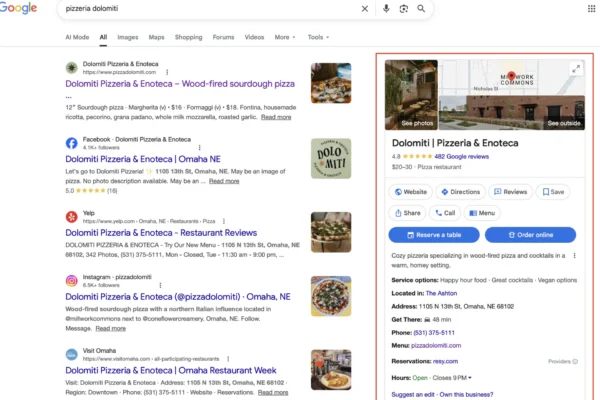Viewport: 600px width, 400px height.
Task: Click the Reserve a table button
Action: click(433, 235)
